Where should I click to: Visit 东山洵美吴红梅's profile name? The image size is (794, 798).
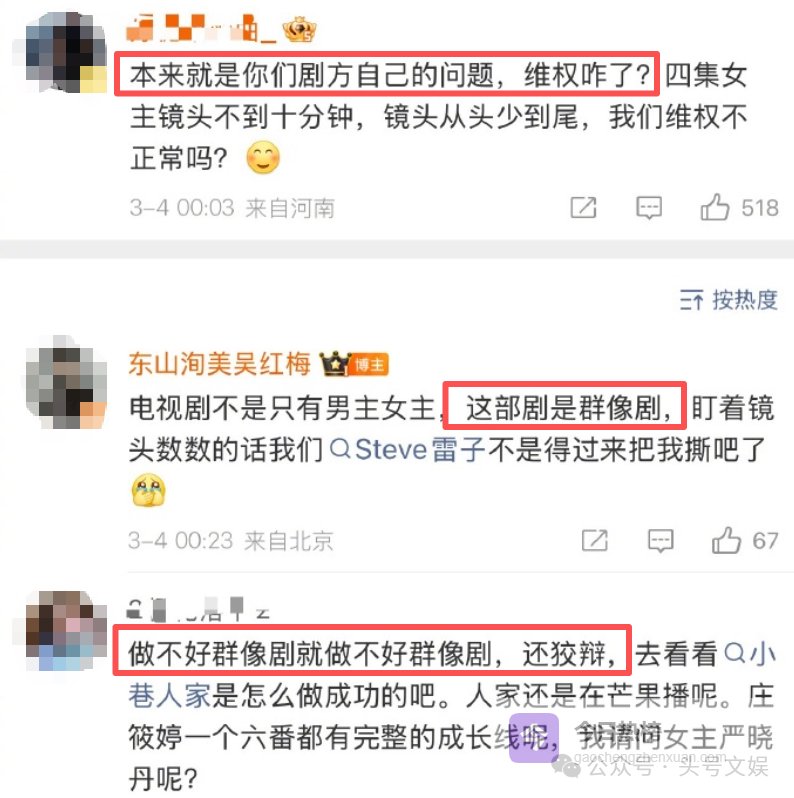[x=219, y=364]
